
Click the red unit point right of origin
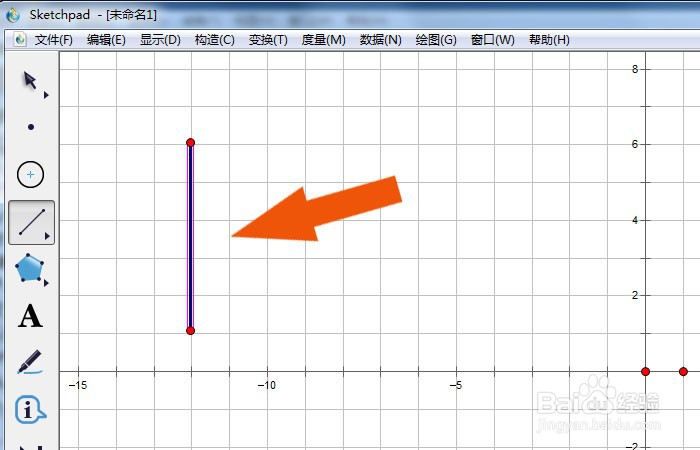(683, 371)
